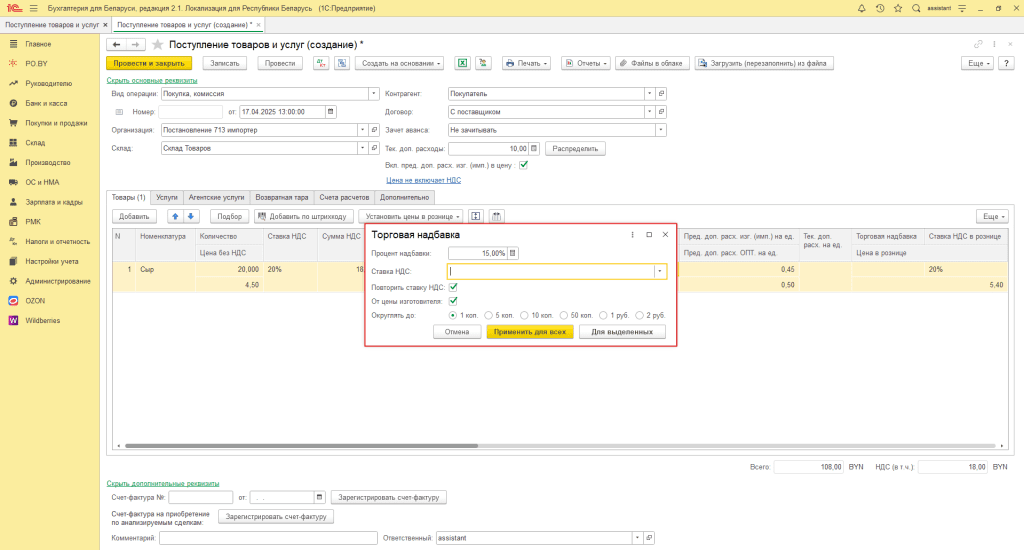
Task: Move row down with blue arrow
Action: coord(191,216)
